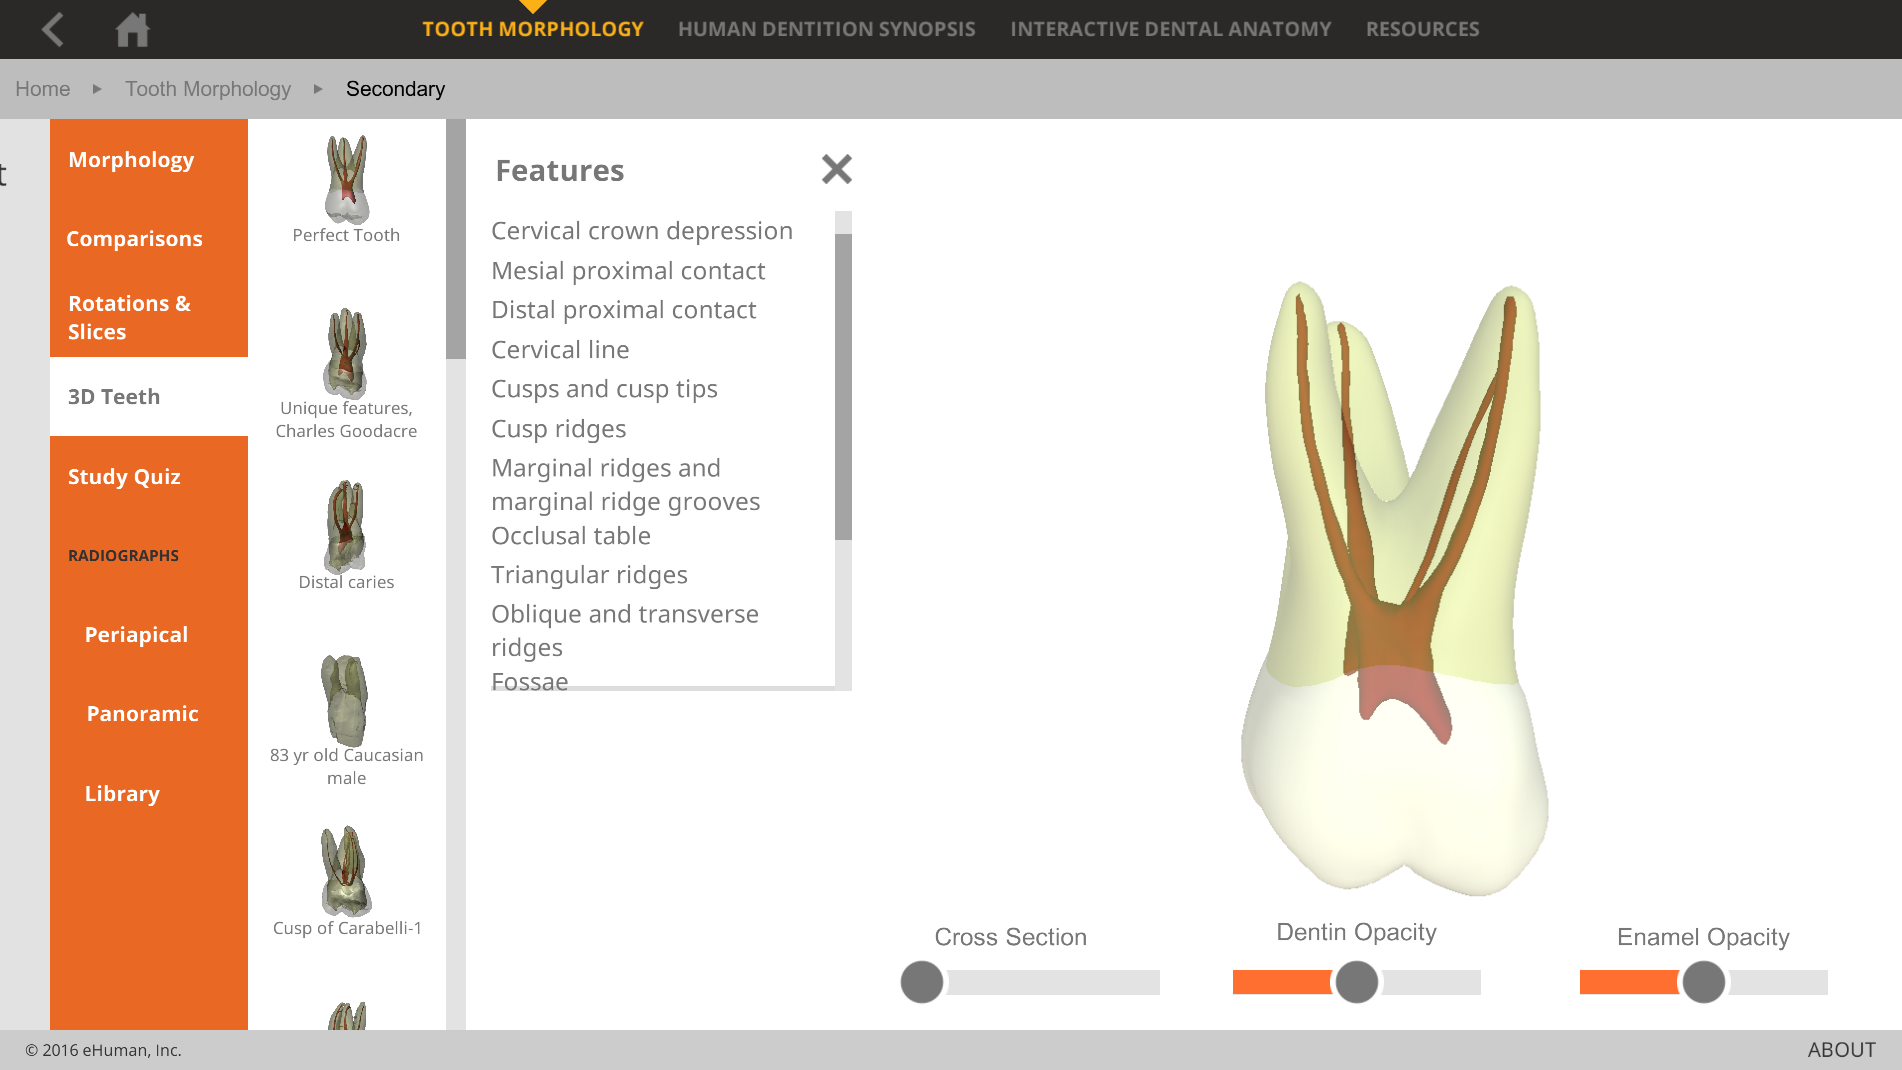Click the Enamel Opacity slider handle

(x=1704, y=982)
